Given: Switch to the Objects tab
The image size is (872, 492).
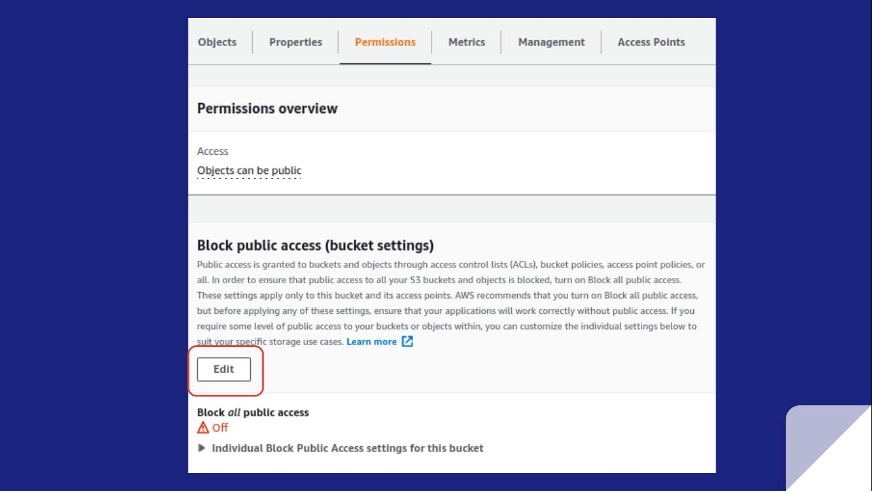Looking at the screenshot, I should (x=217, y=42).
